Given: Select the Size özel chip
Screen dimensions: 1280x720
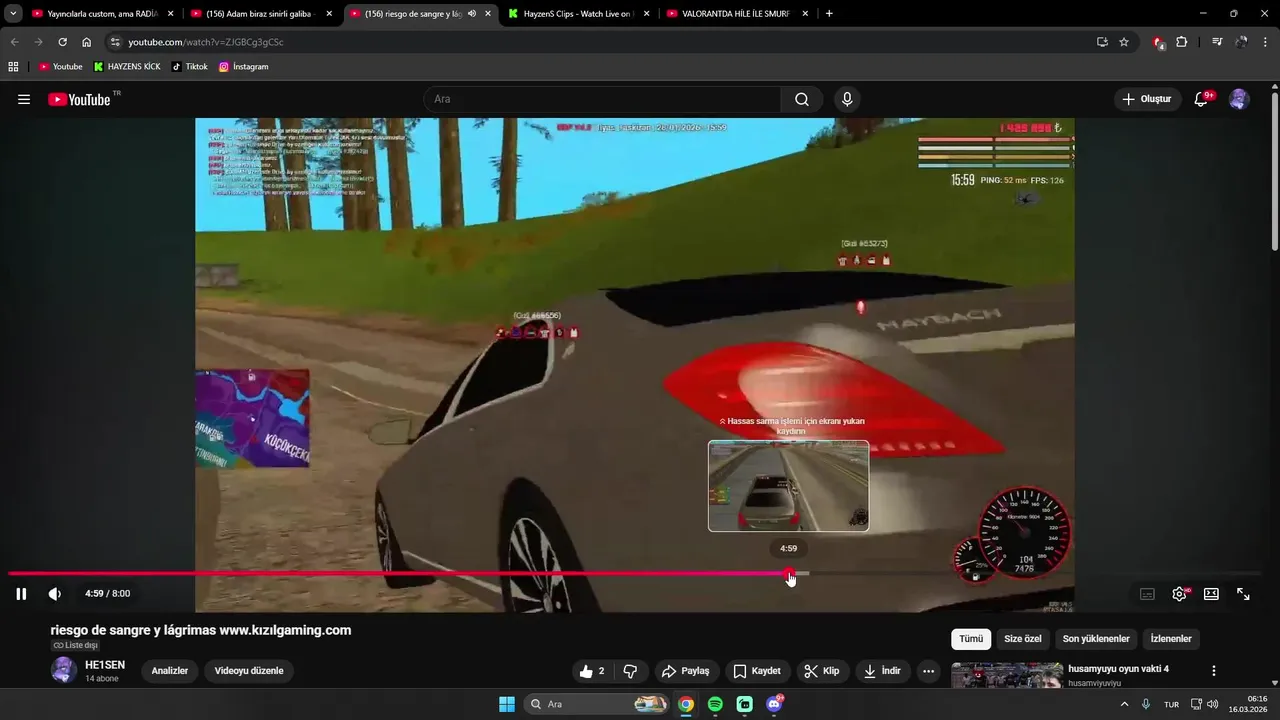Looking at the screenshot, I should click(1023, 639).
